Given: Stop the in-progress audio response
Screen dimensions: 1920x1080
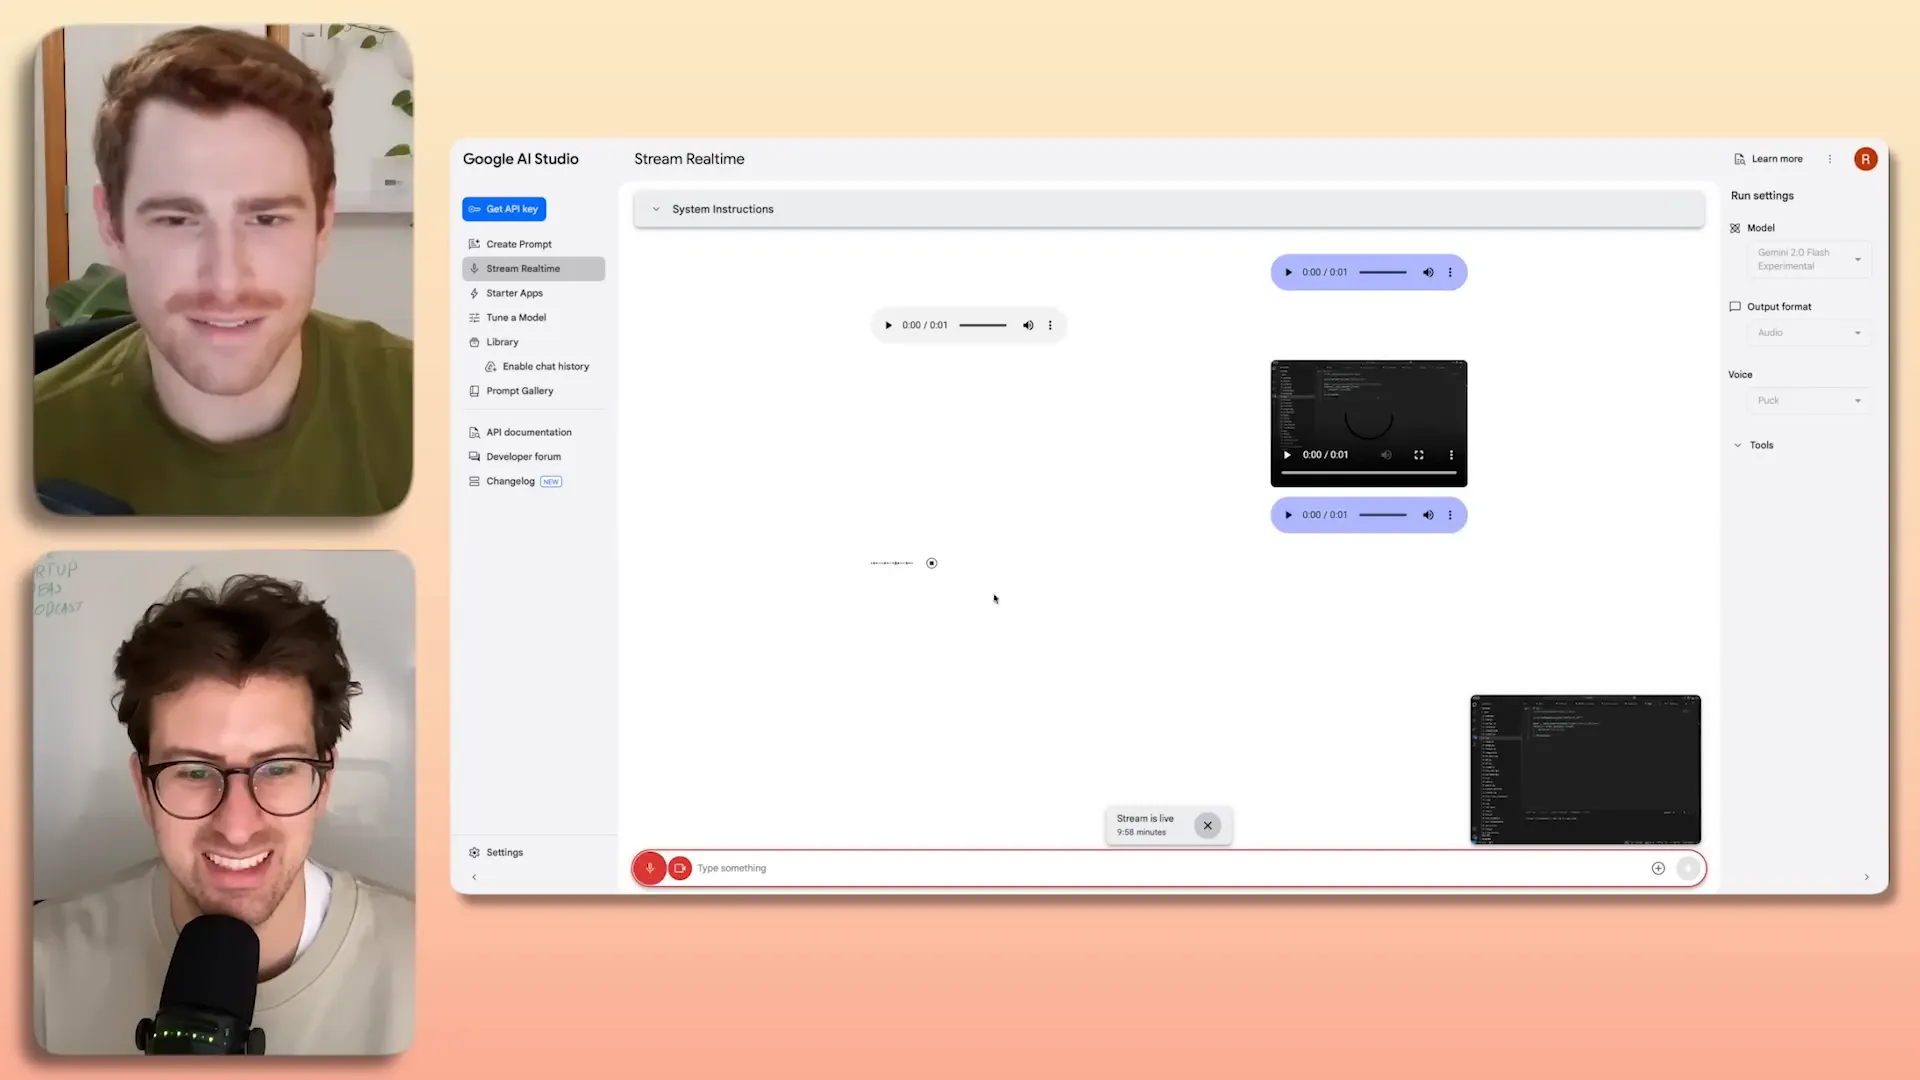Looking at the screenshot, I should pyautogui.click(x=931, y=563).
